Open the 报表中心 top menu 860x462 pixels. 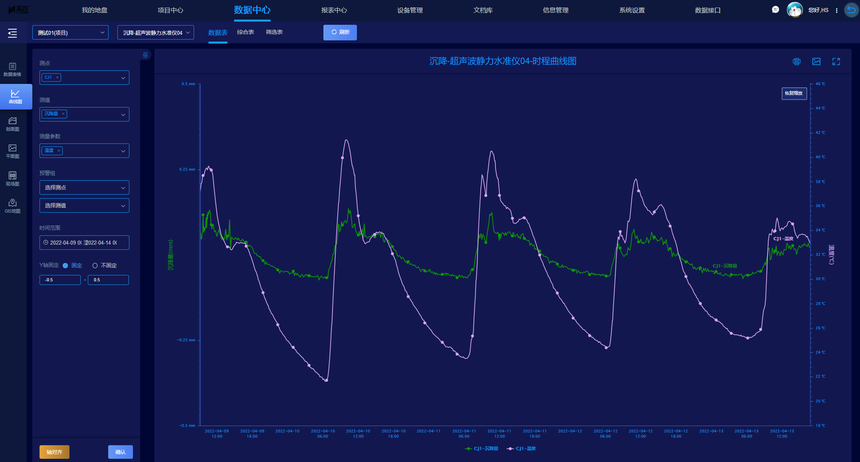point(334,10)
